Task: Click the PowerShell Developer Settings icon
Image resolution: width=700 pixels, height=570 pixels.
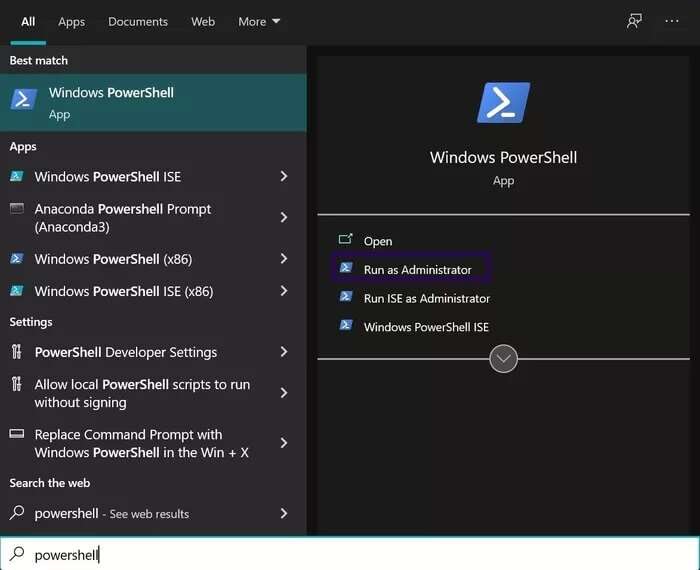Action: point(17,352)
